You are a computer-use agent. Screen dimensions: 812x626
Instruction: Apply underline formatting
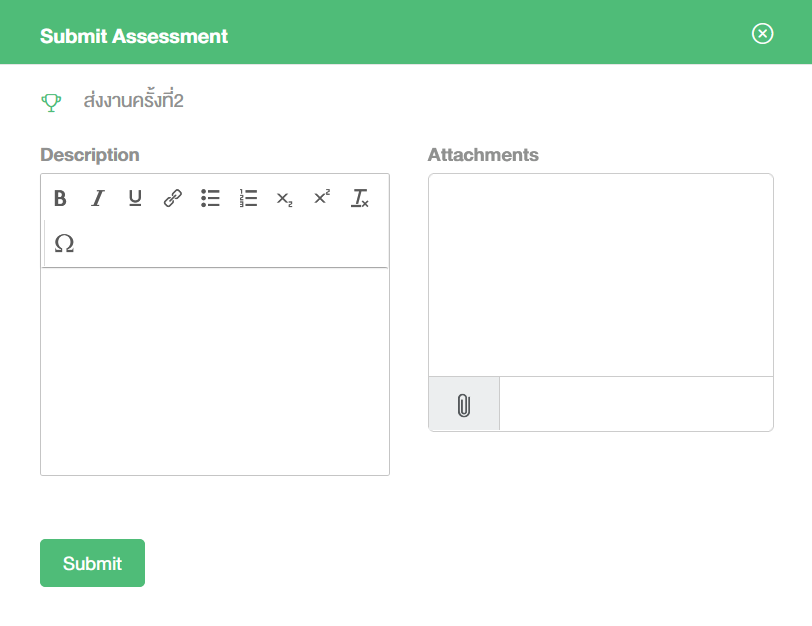click(x=135, y=198)
